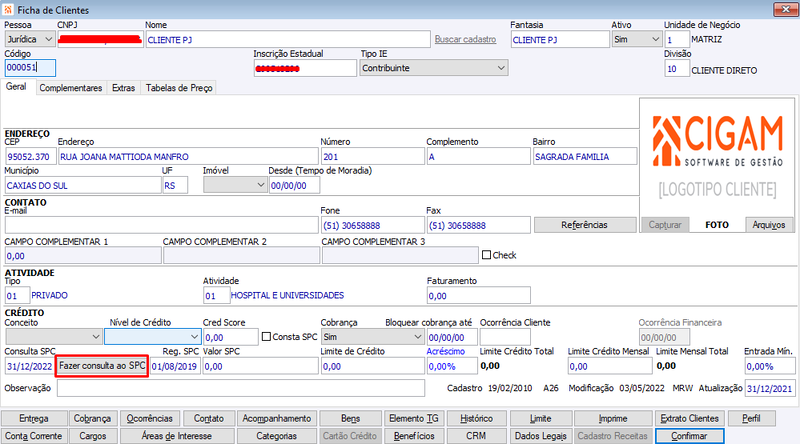The image size is (800, 444).
Task: Click the Ficha de Clientes title icon
Action: click(x=8, y=10)
